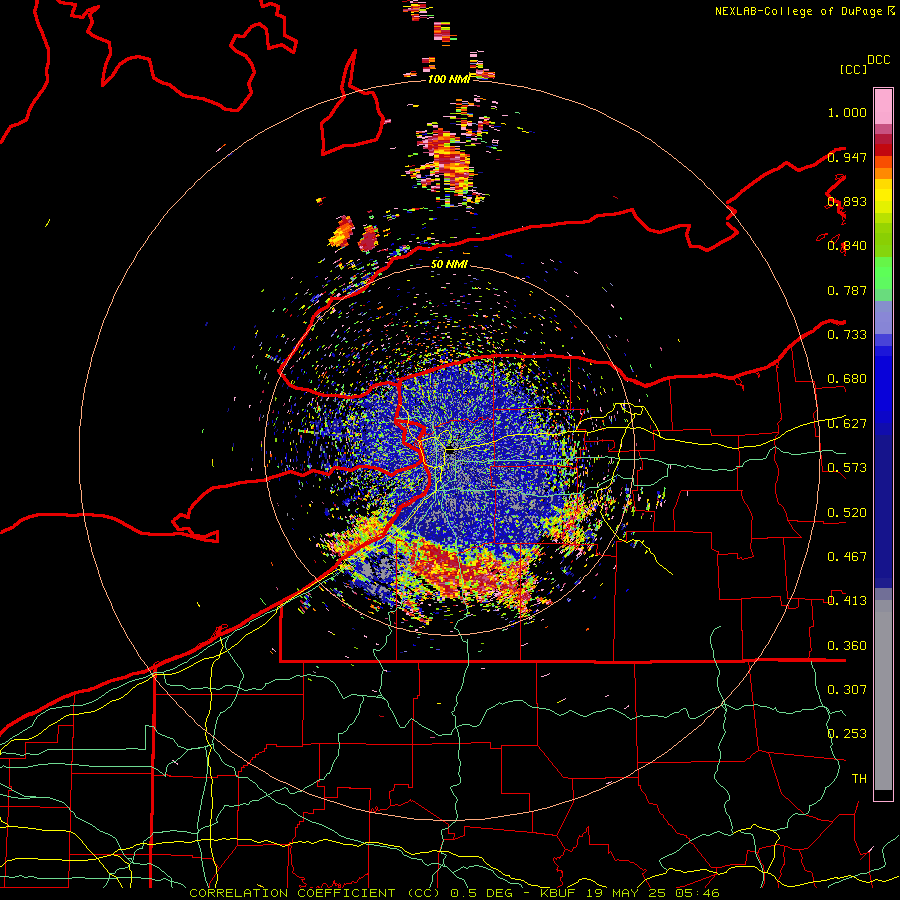Click the 0.253 scale value
Screen dimensions: 900x900
point(847,734)
